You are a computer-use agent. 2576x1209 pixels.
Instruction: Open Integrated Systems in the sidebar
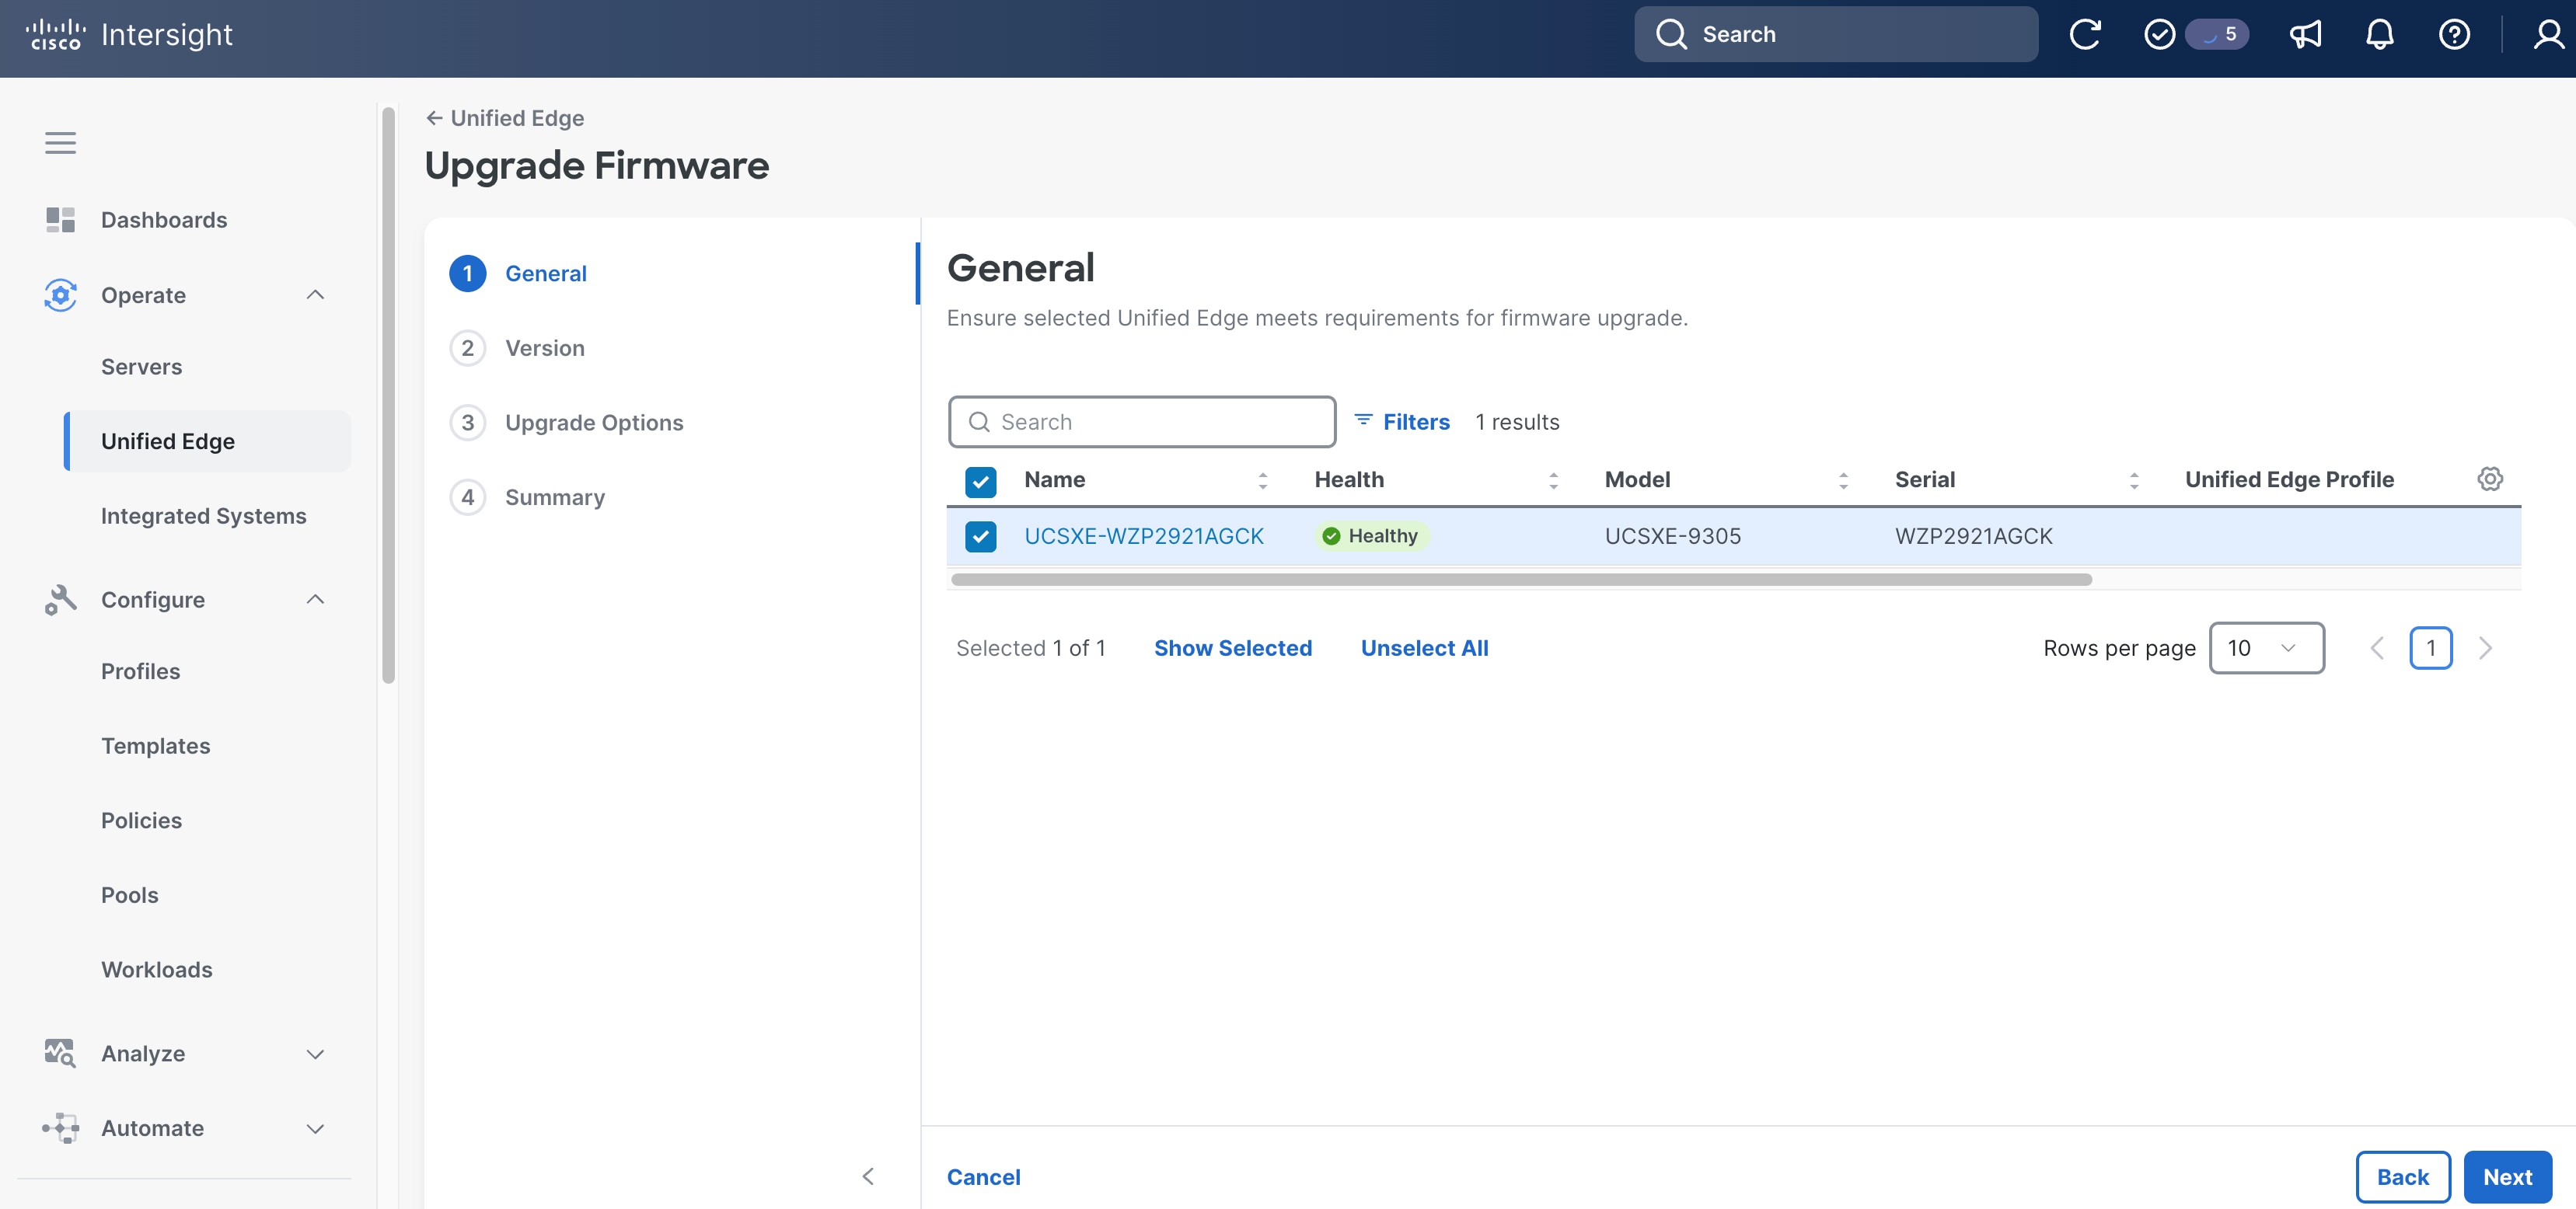pyautogui.click(x=203, y=516)
